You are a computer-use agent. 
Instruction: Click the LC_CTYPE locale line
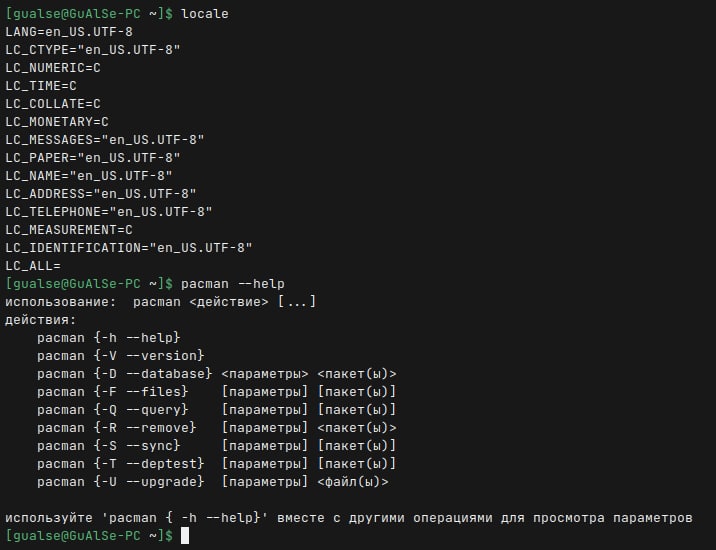coord(93,49)
